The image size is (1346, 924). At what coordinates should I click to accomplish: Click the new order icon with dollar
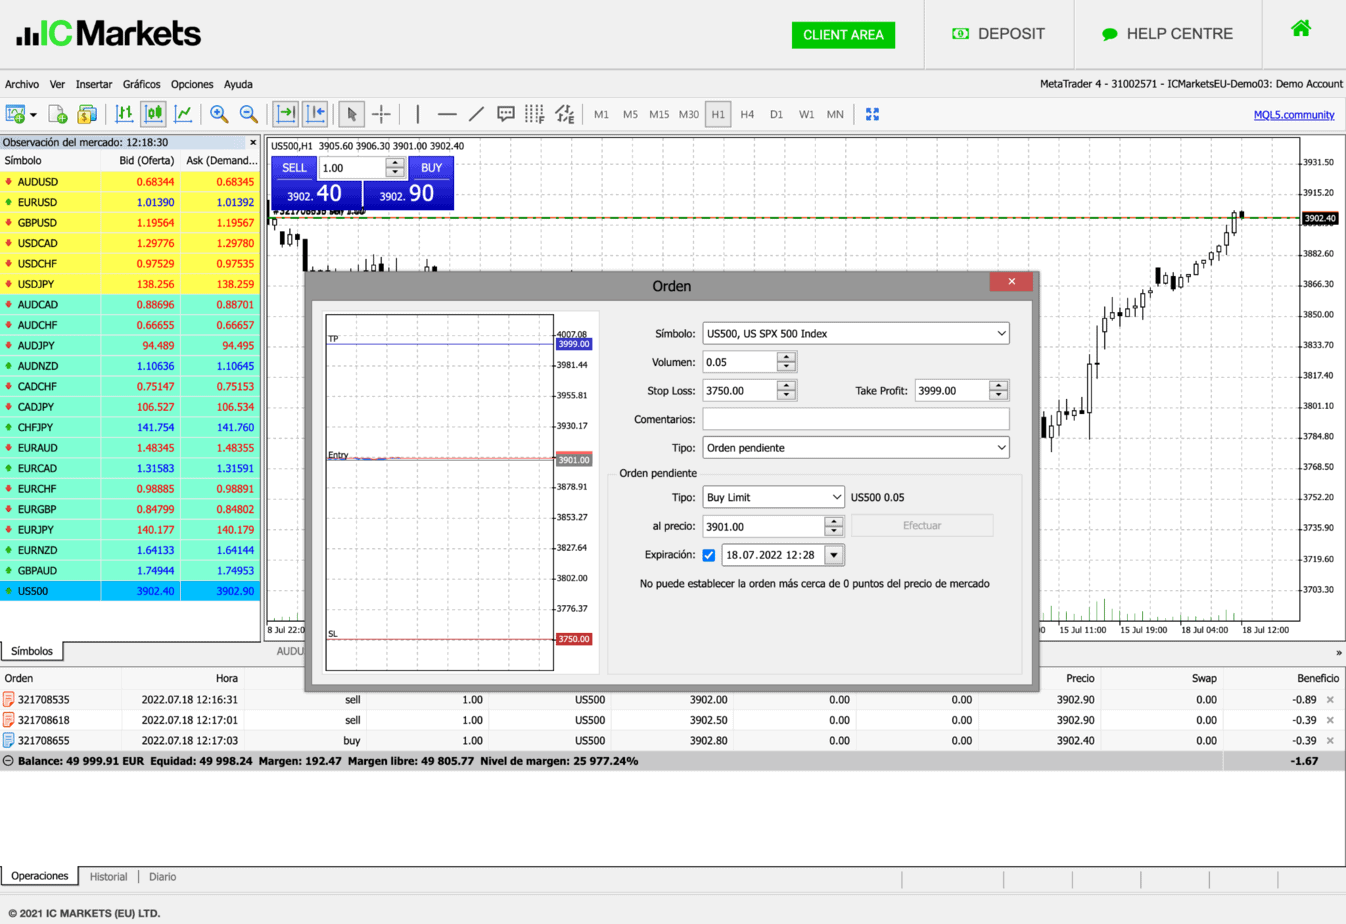[x=87, y=114]
